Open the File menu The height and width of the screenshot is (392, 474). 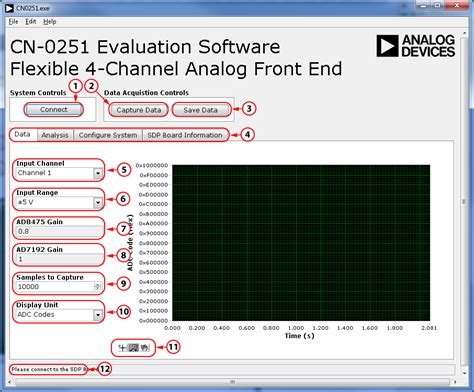coord(13,22)
